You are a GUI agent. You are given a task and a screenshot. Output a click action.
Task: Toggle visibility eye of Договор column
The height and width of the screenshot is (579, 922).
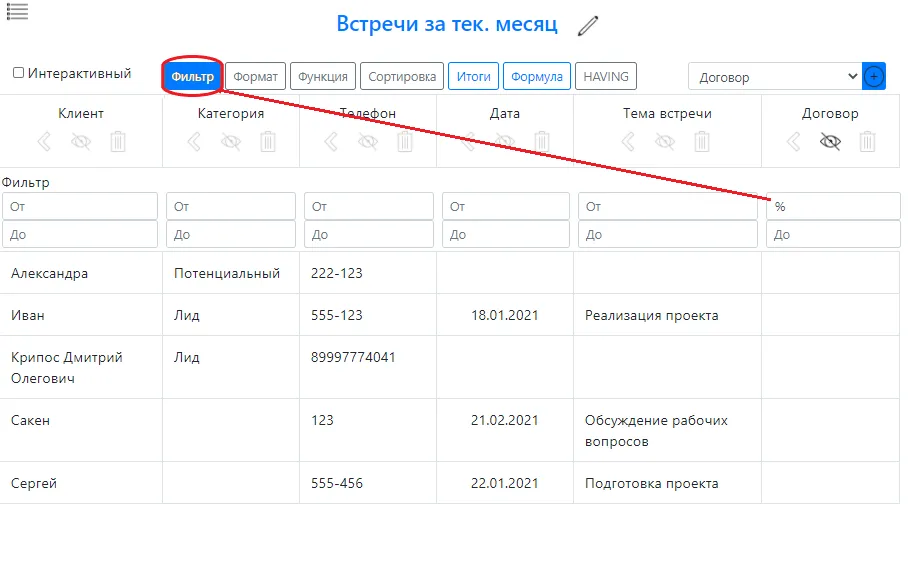[x=830, y=142]
